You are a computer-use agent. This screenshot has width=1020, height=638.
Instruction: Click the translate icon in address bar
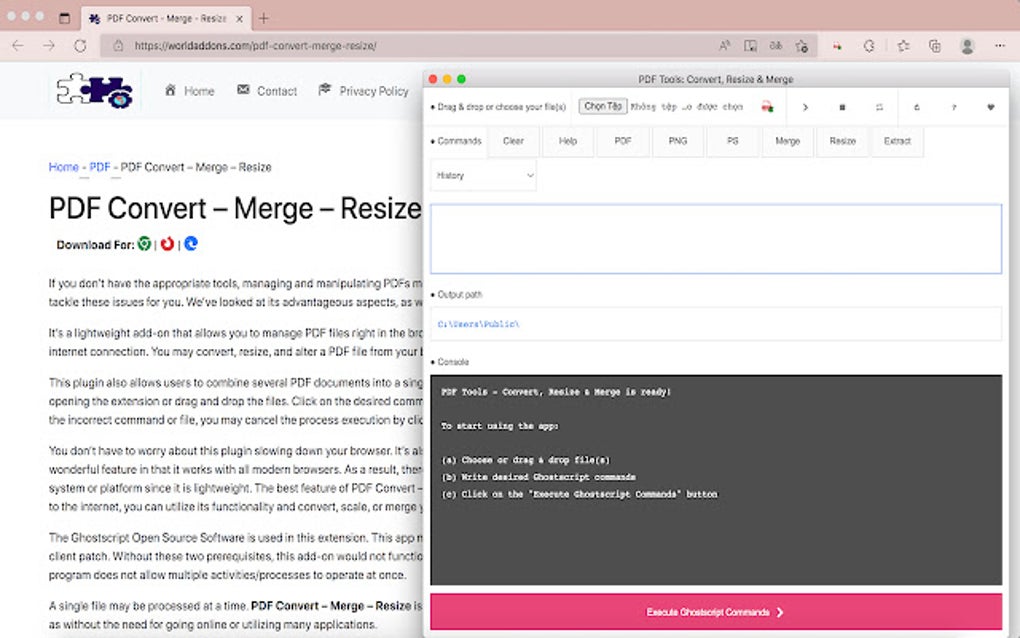776,46
